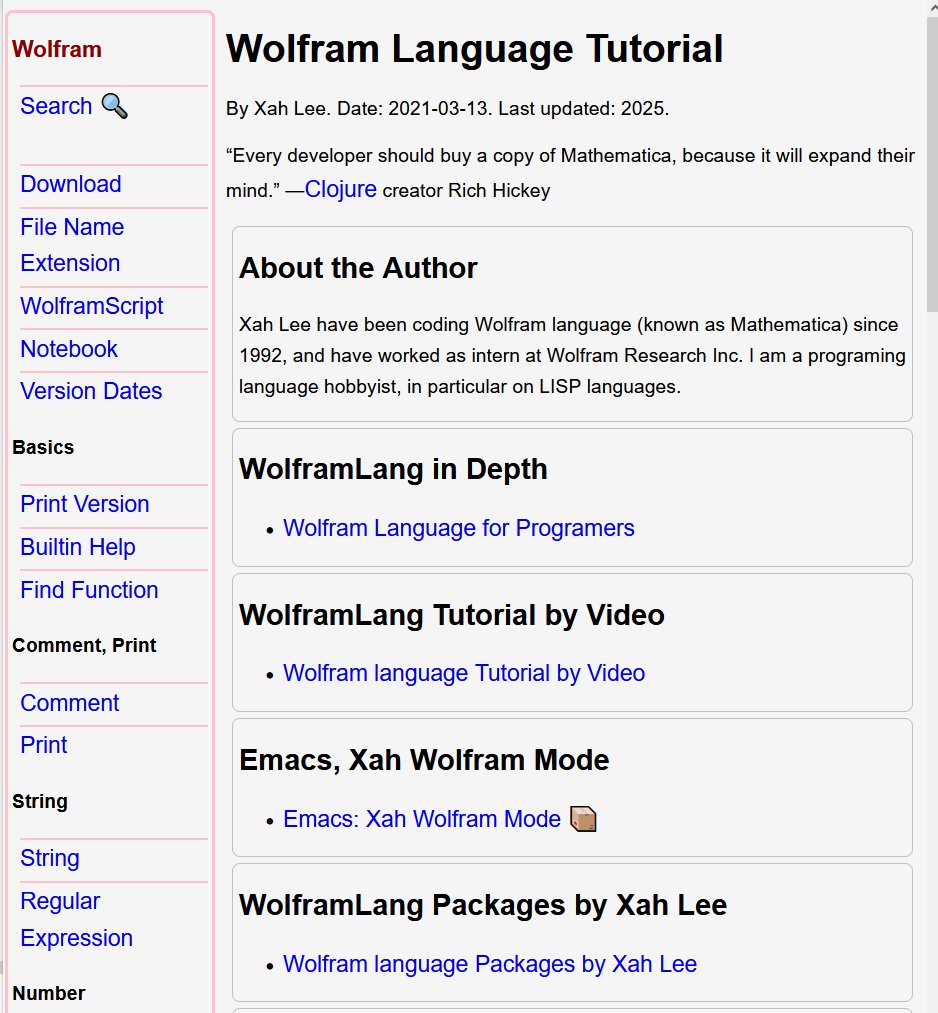
Task: Click the About the Author heading
Action: (358, 268)
